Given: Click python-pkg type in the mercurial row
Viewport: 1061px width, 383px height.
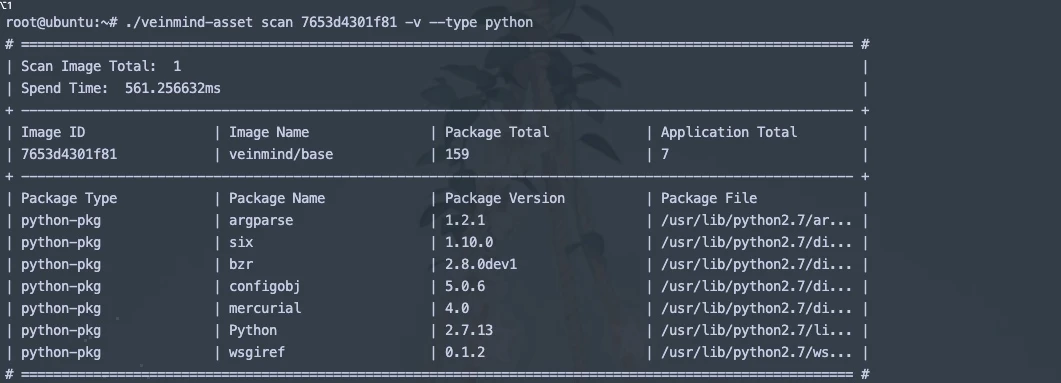Looking at the screenshot, I should [x=61, y=309].
